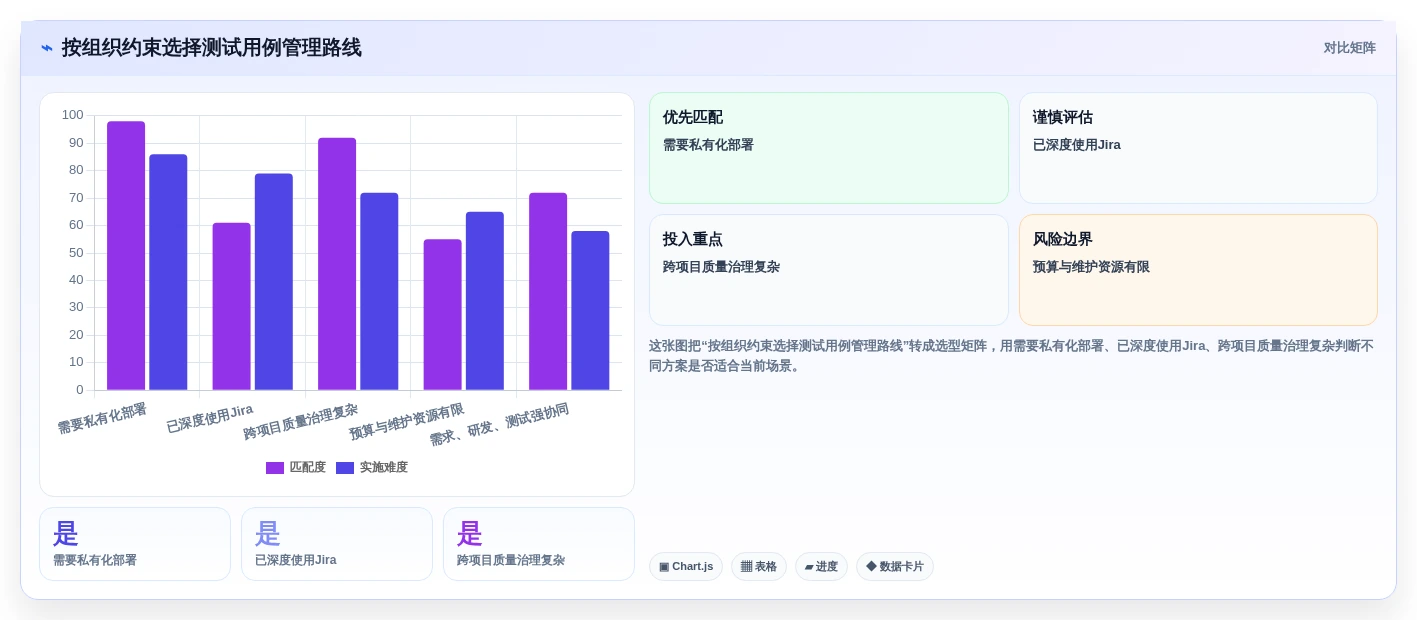This screenshot has width=1417, height=620.
Task: Click the 实施难度 bar for 跨项目质量治理复杂
Action: pyautogui.click(x=379, y=291)
